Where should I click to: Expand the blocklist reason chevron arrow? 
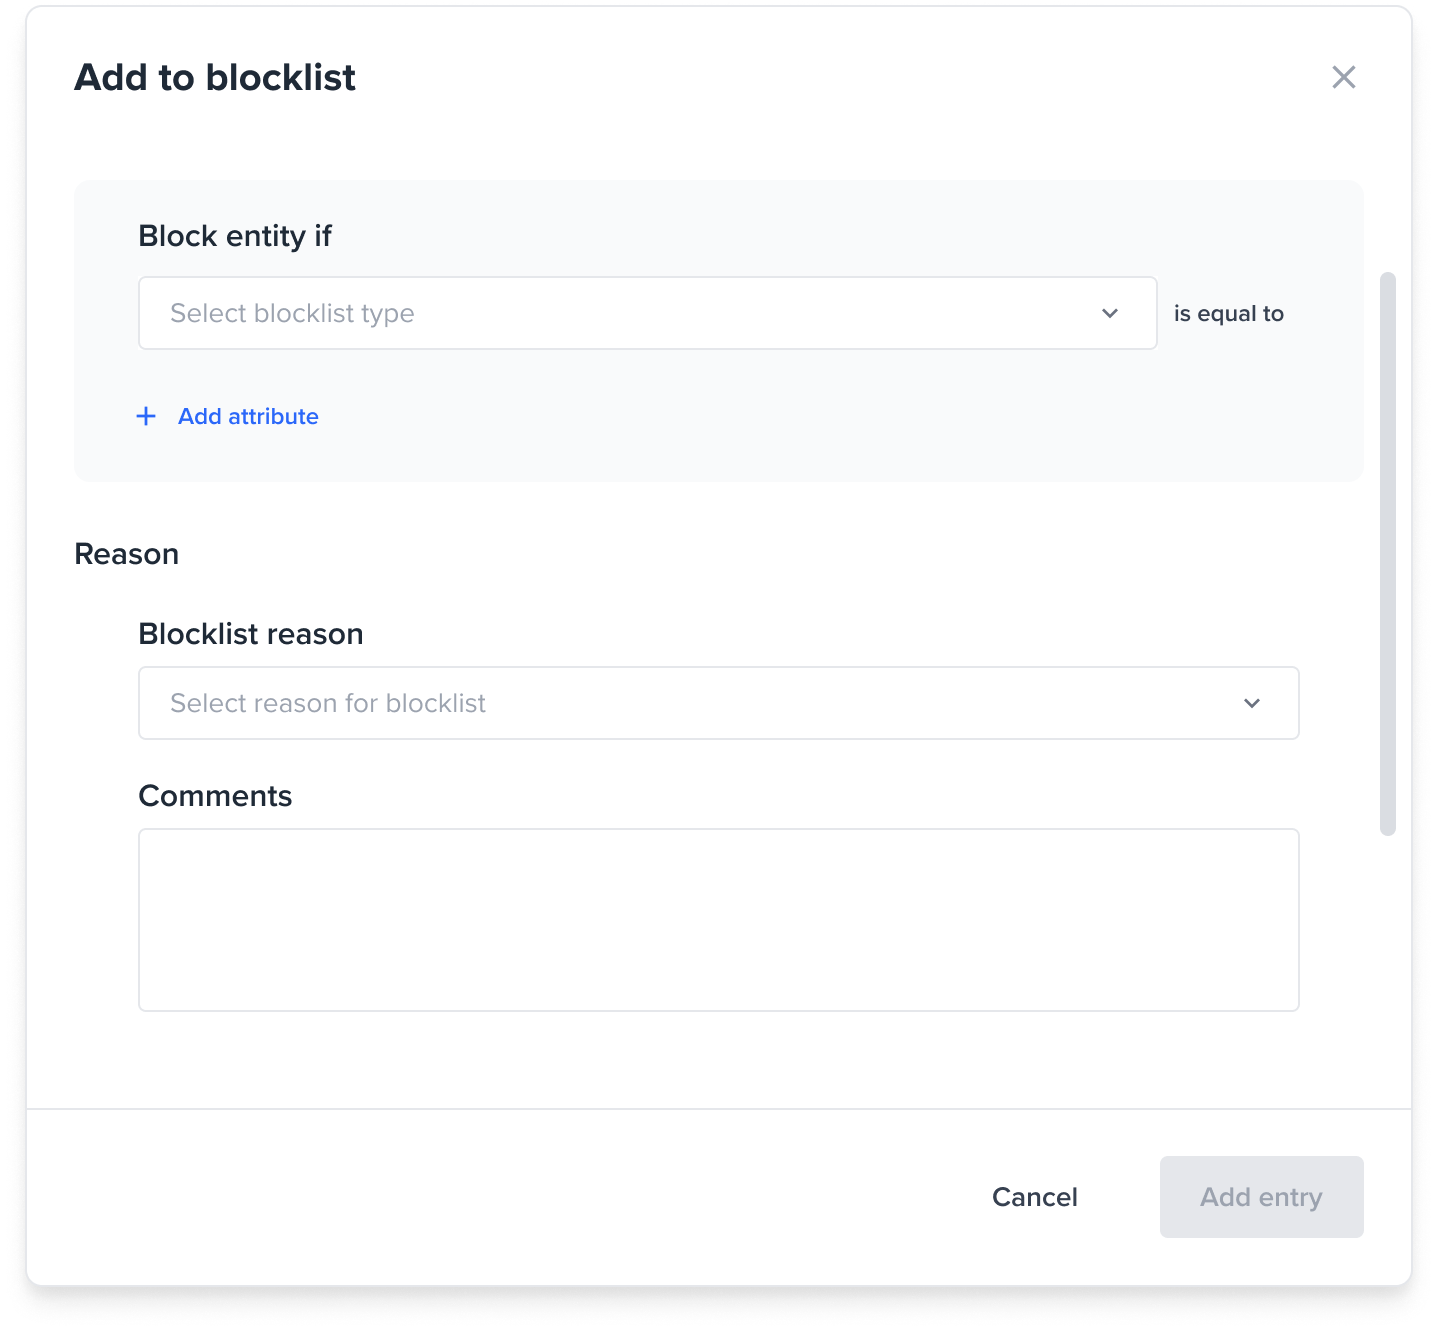point(1252,703)
